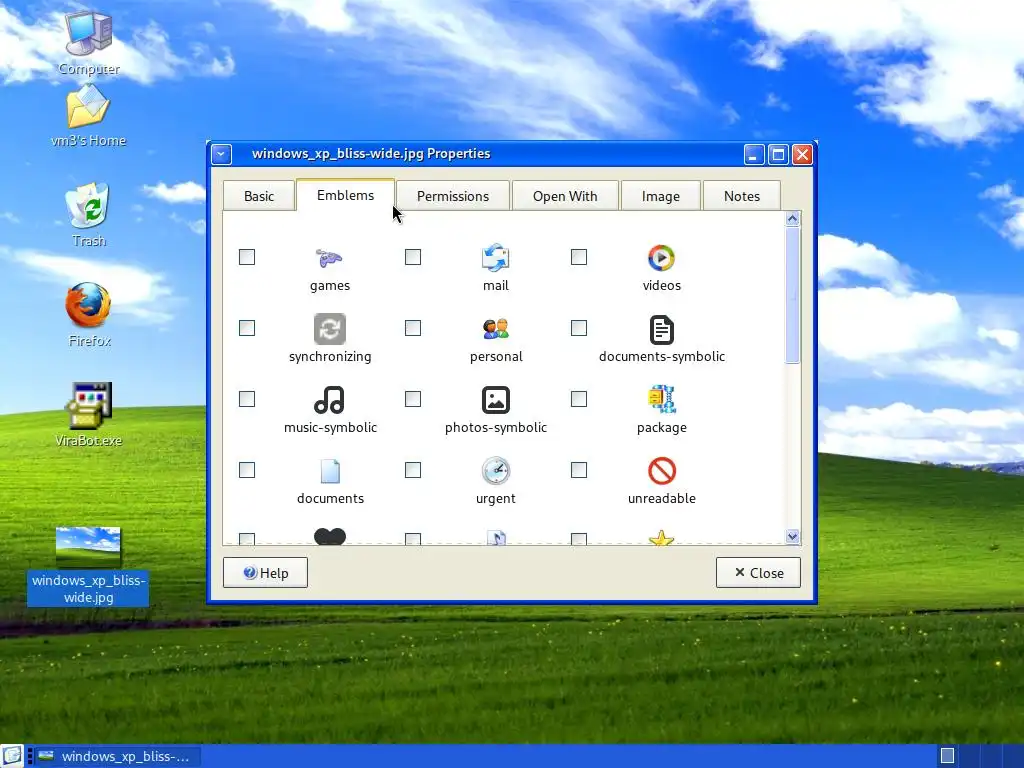Click the heart emblem icon in the bottom row
The height and width of the screenshot is (768, 1024).
[x=330, y=536]
